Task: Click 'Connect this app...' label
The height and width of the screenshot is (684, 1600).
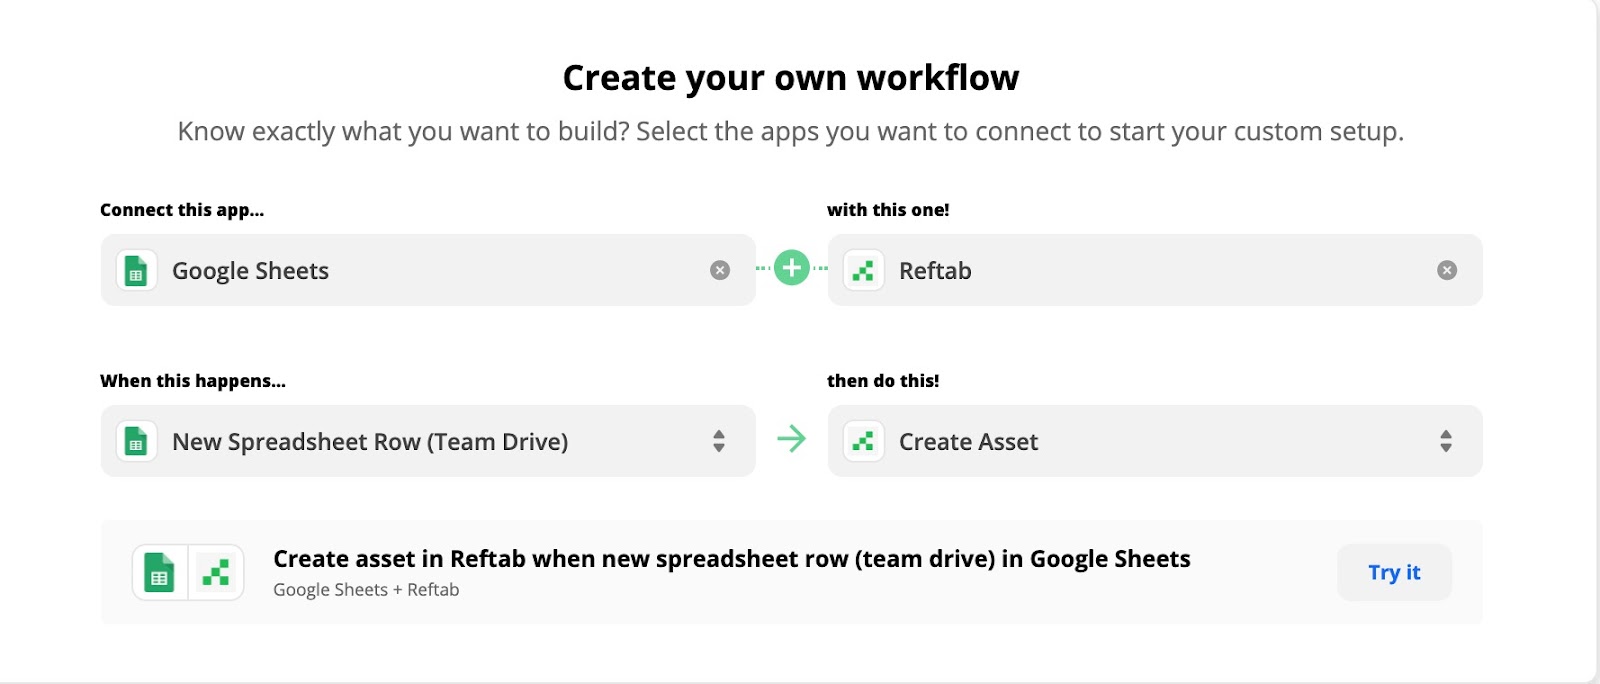Action: pyautogui.click(x=182, y=210)
